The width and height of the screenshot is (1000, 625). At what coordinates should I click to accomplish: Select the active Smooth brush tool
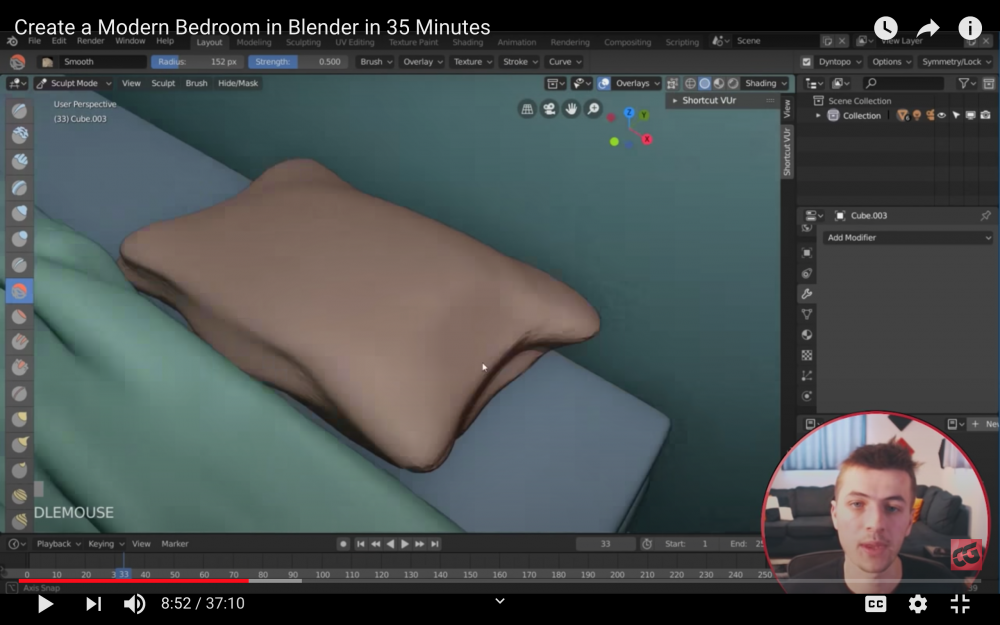[20, 291]
